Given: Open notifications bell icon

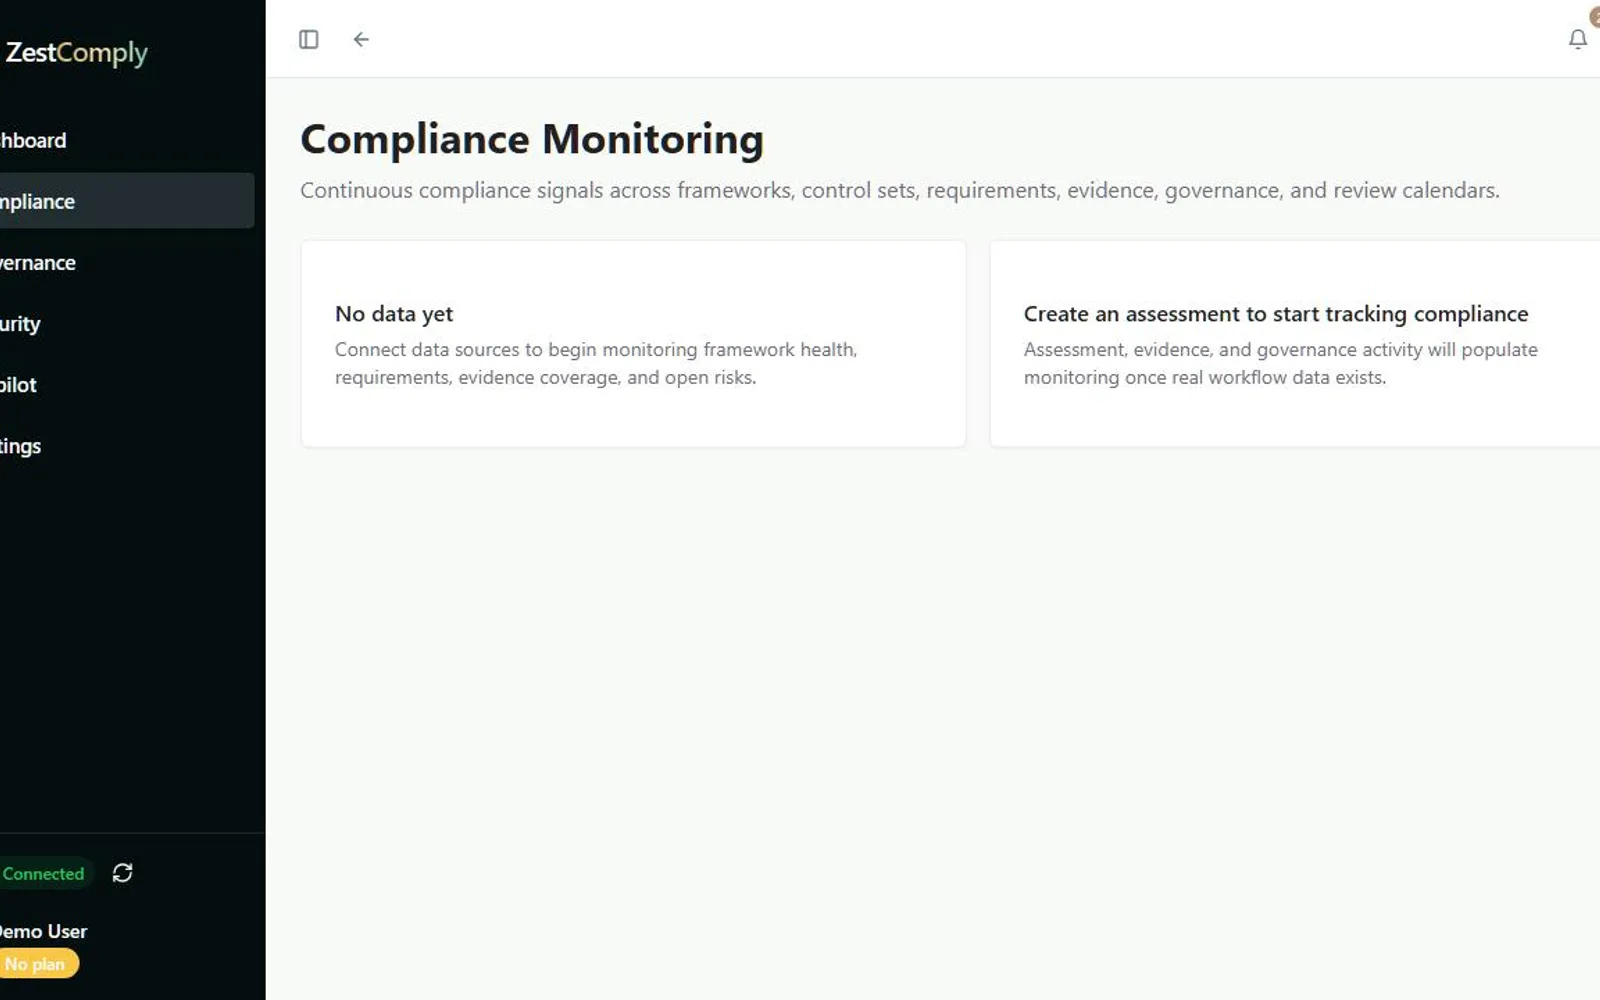Looking at the screenshot, I should pos(1577,39).
